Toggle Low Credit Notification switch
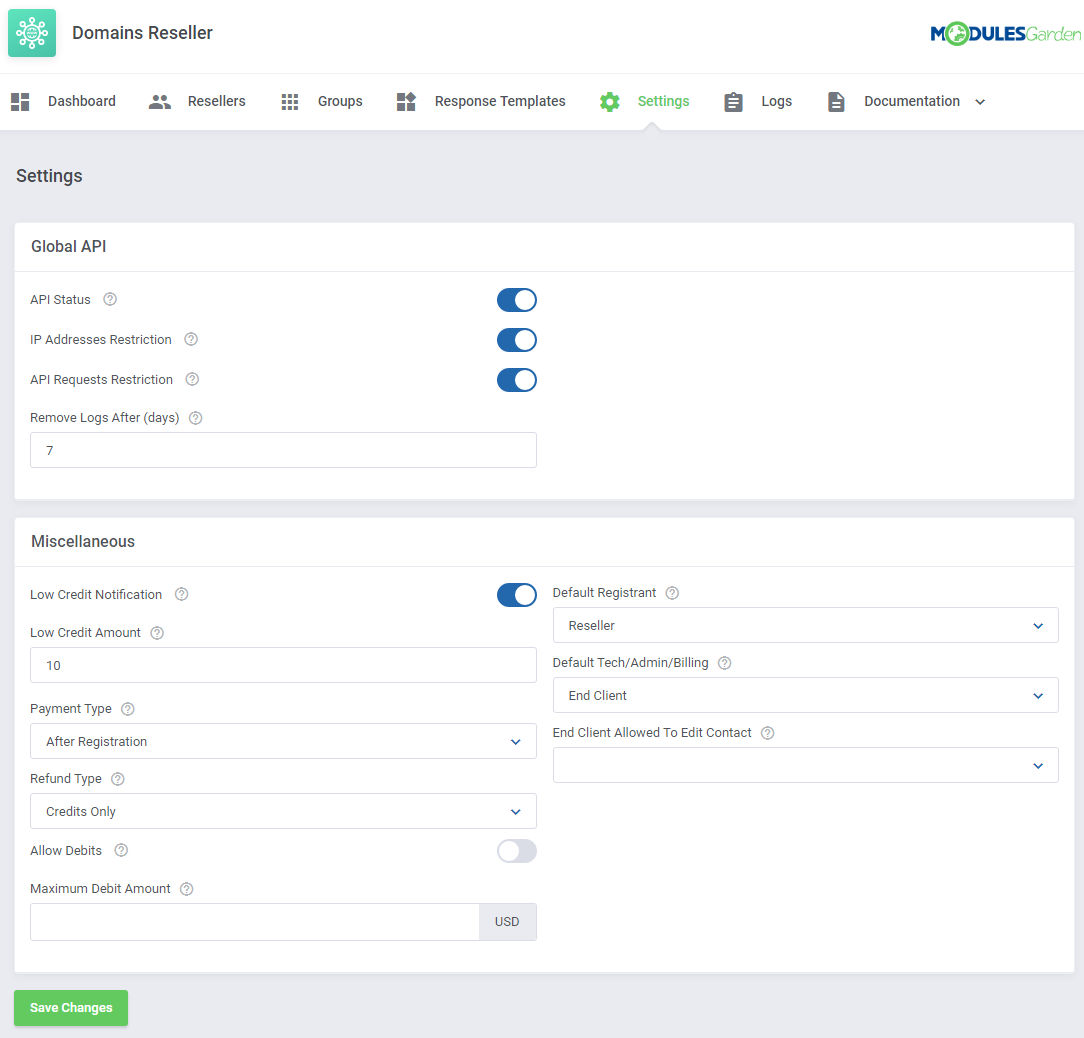Viewport: 1084px width, 1038px height. 516,595
